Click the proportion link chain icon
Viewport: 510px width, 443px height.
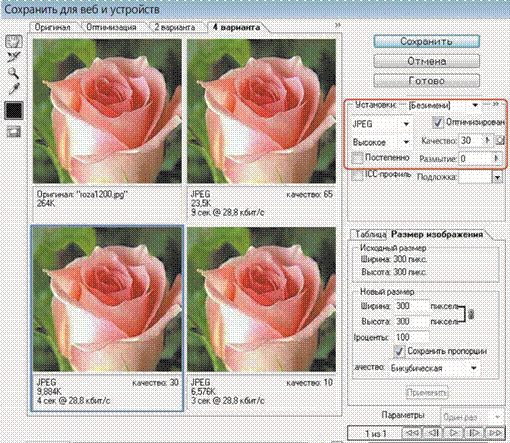tap(471, 314)
